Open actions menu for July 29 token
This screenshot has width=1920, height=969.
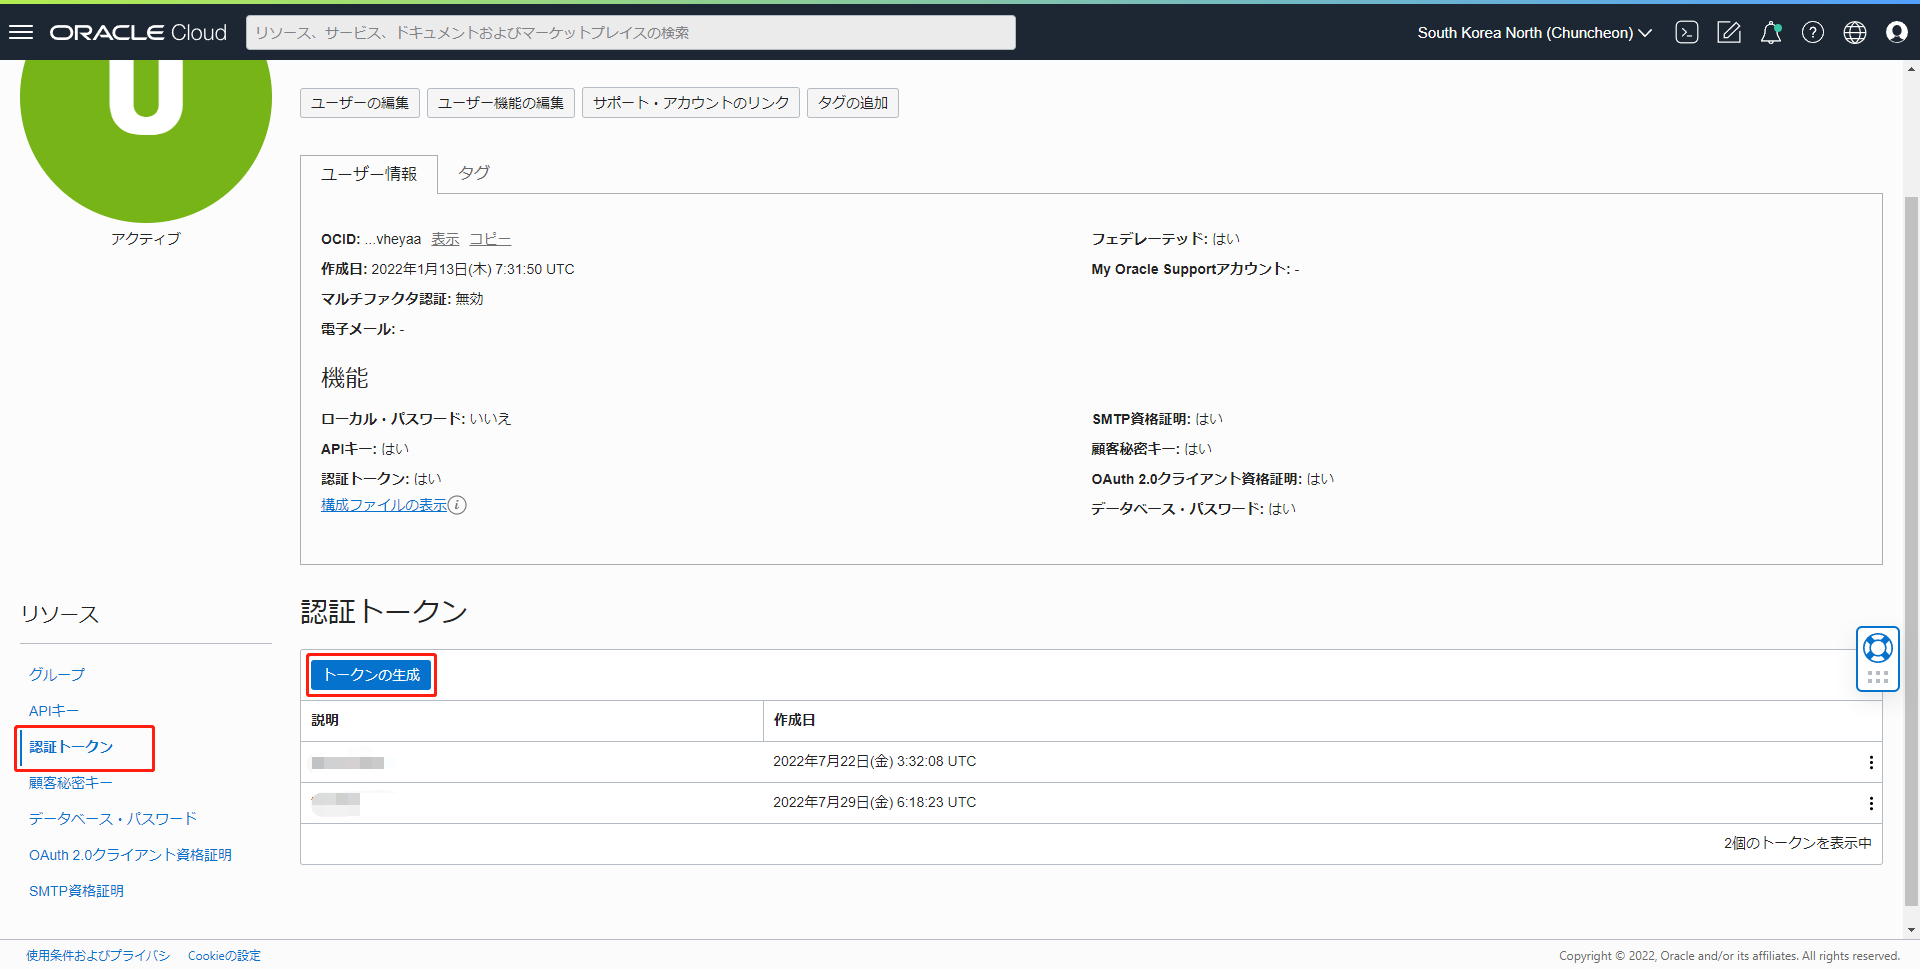pyautogui.click(x=1871, y=803)
